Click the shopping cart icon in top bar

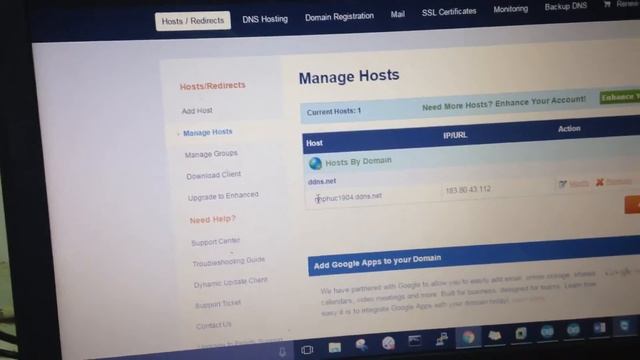pyautogui.click(x=607, y=4)
